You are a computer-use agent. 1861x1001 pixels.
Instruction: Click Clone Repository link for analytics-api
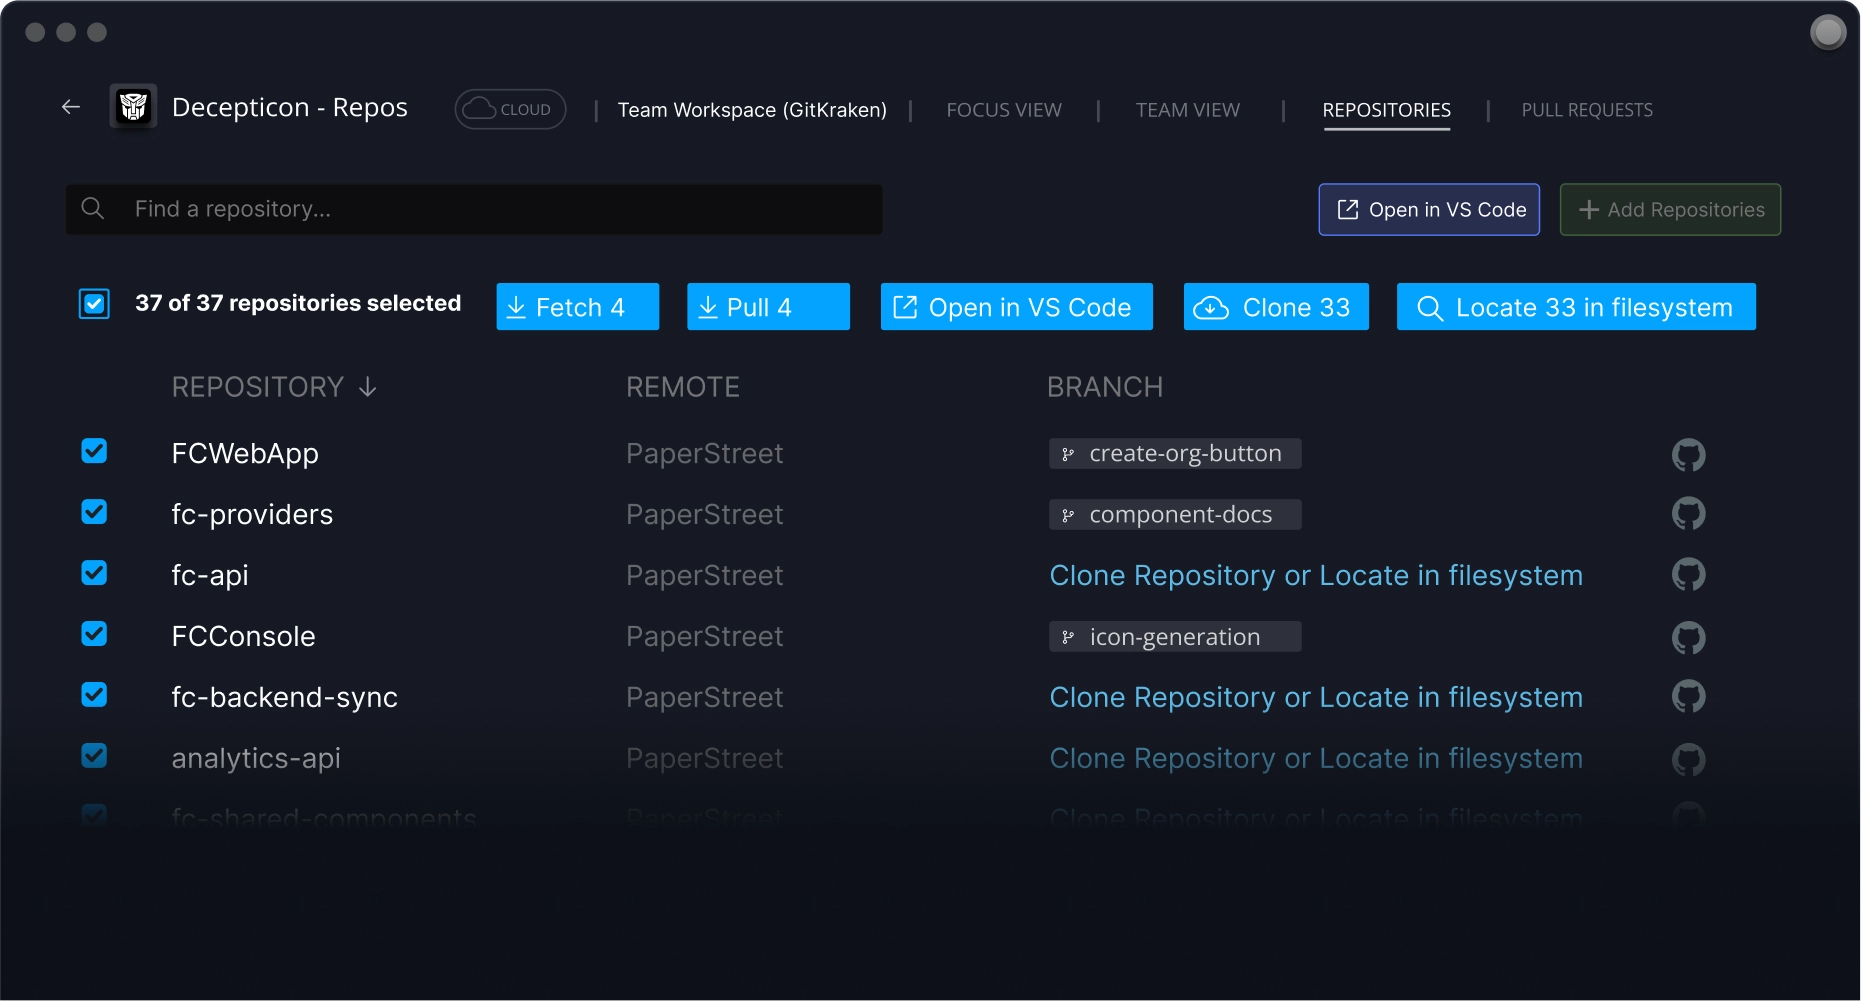tap(1163, 759)
